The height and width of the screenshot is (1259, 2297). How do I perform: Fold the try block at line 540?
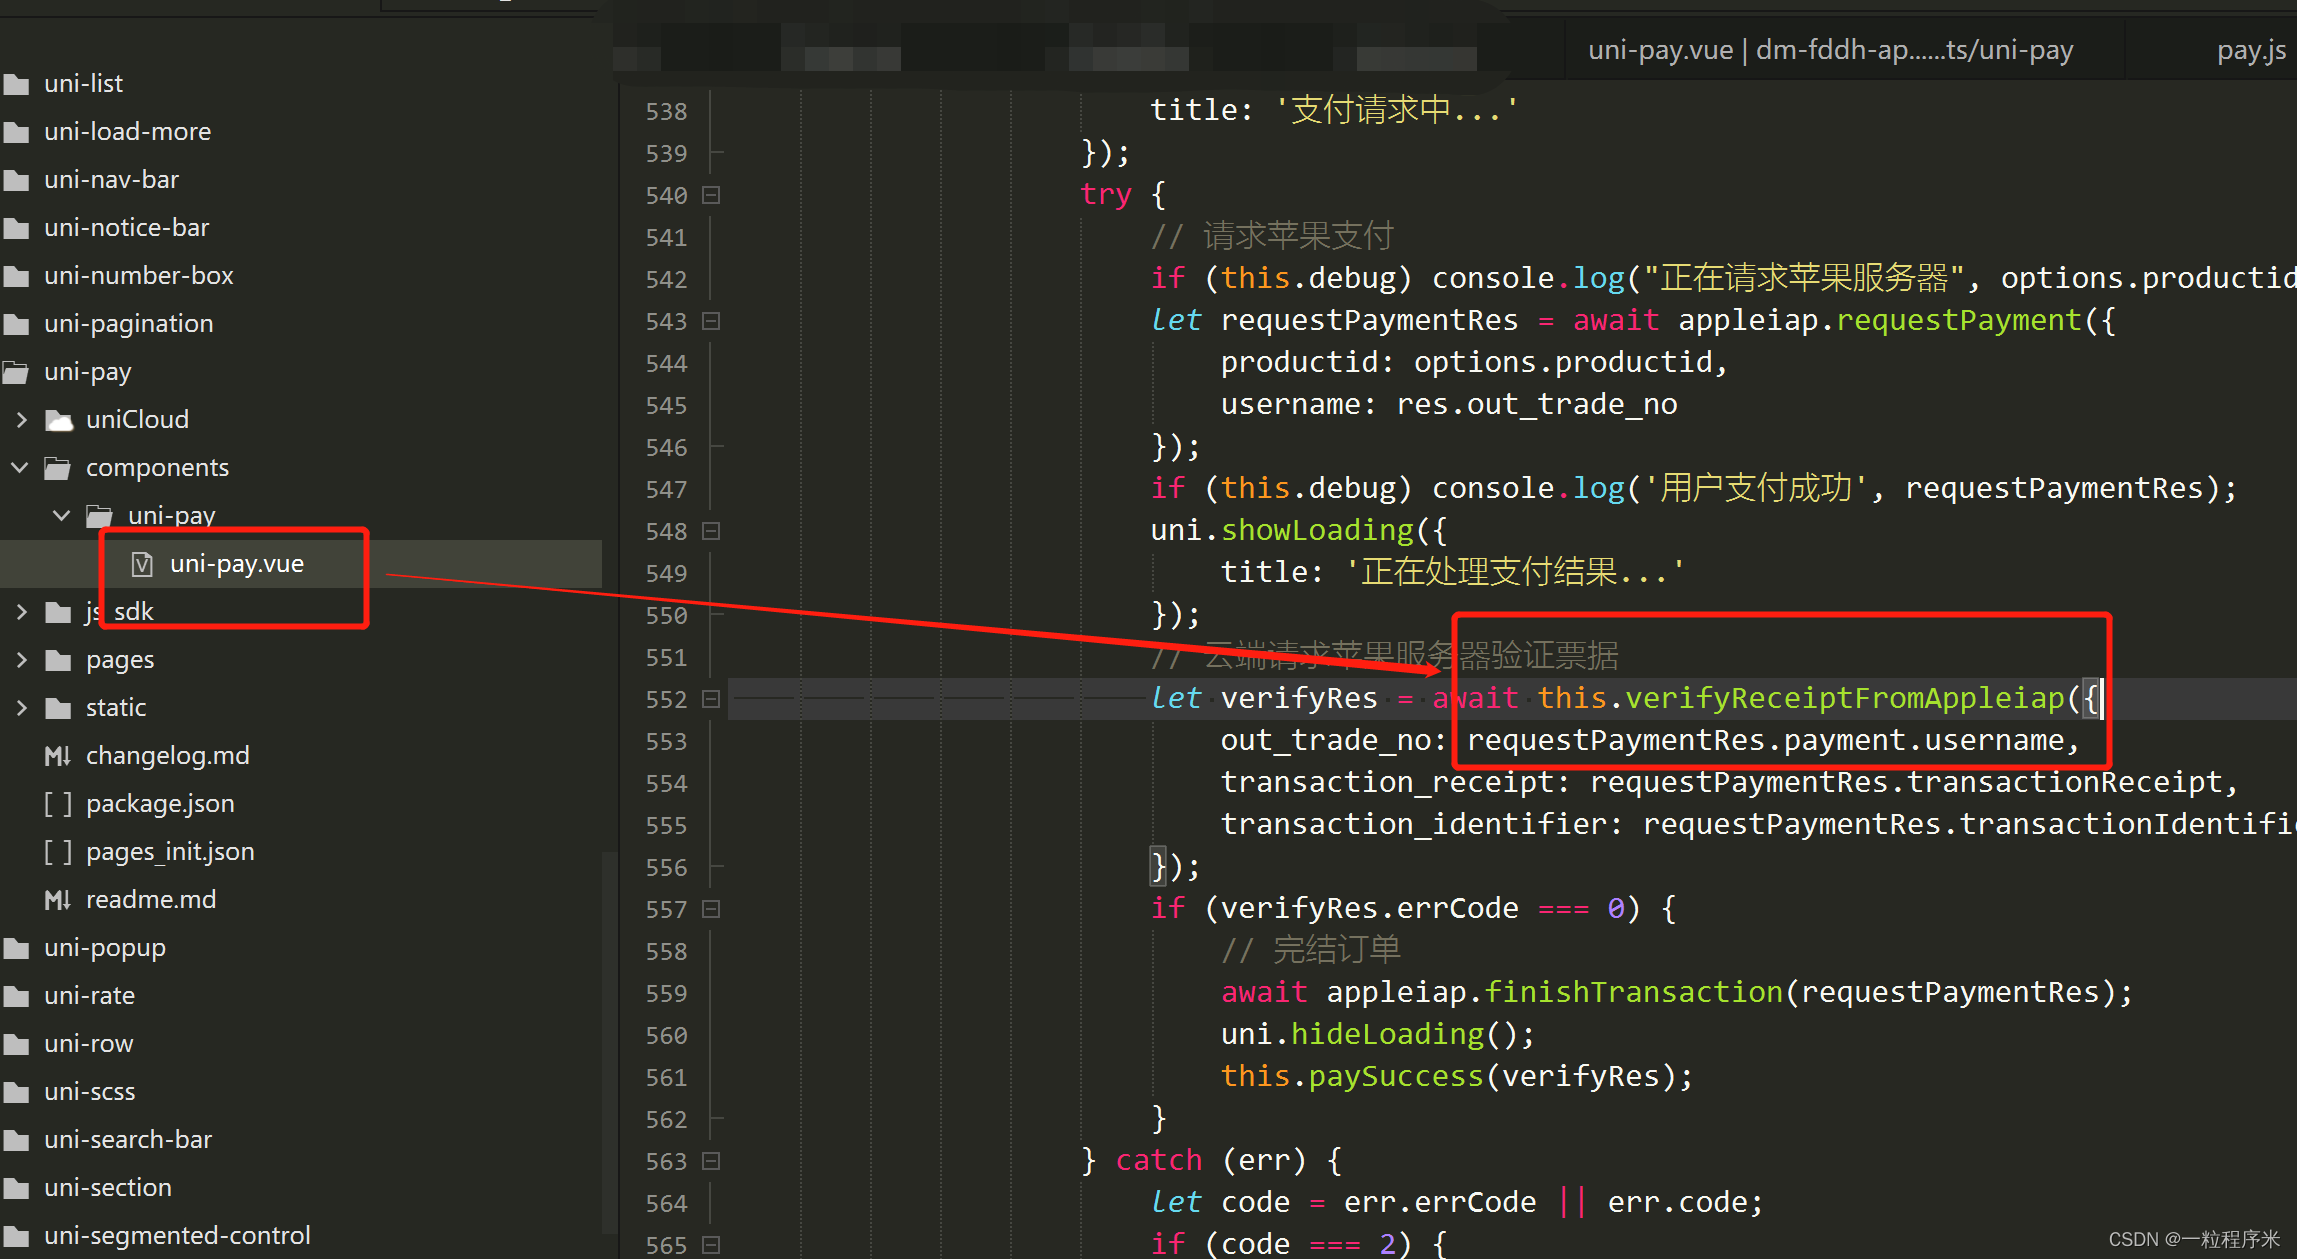point(711,195)
